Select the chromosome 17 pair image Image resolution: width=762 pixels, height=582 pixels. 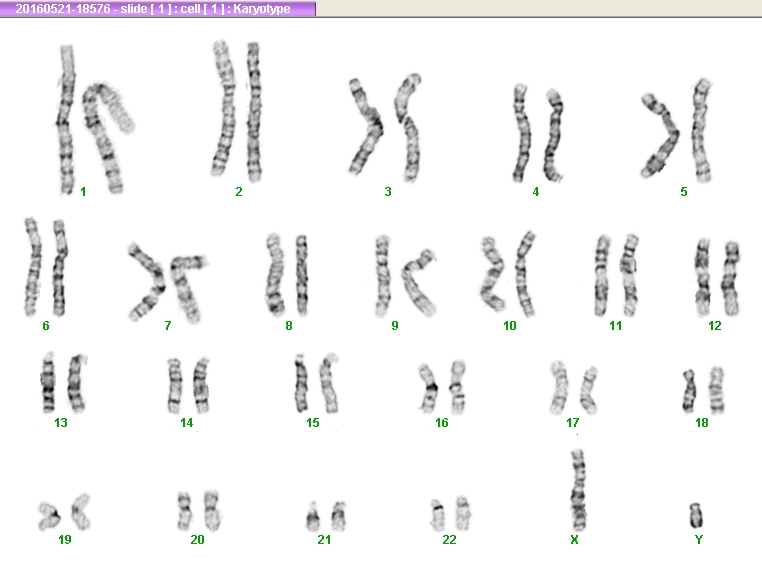tap(573, 387)
